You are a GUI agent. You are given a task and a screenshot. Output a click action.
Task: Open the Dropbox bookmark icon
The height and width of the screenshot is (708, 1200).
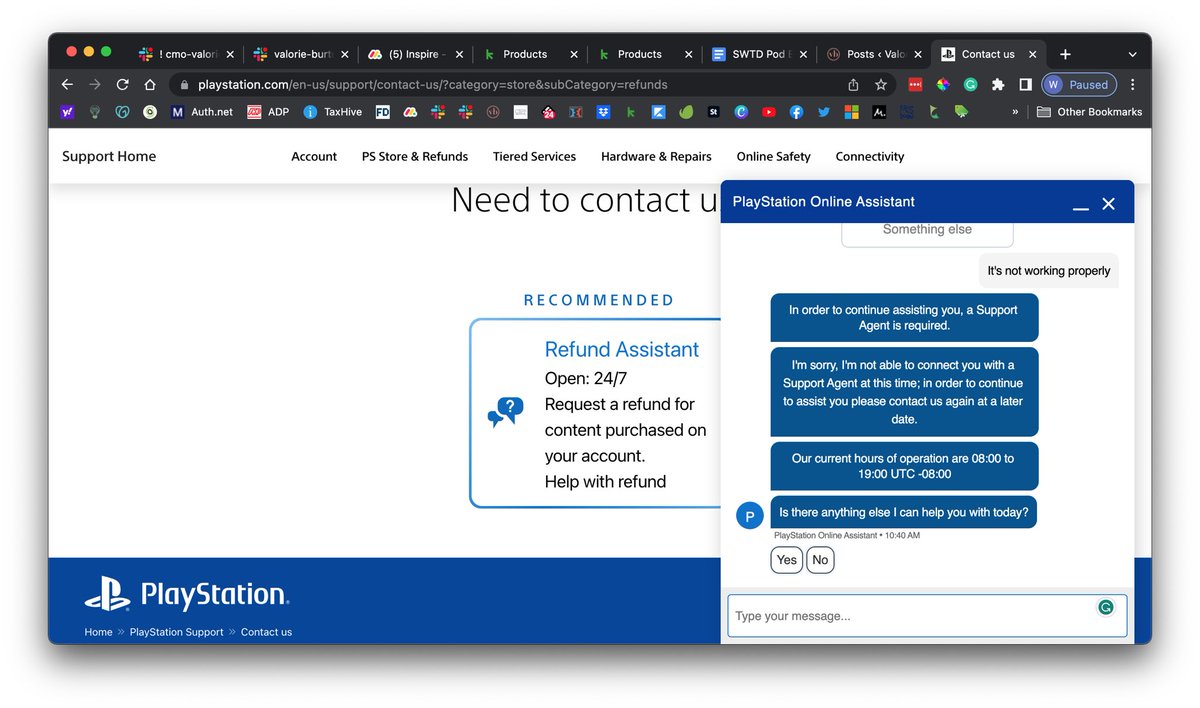(x=603, y=112)
